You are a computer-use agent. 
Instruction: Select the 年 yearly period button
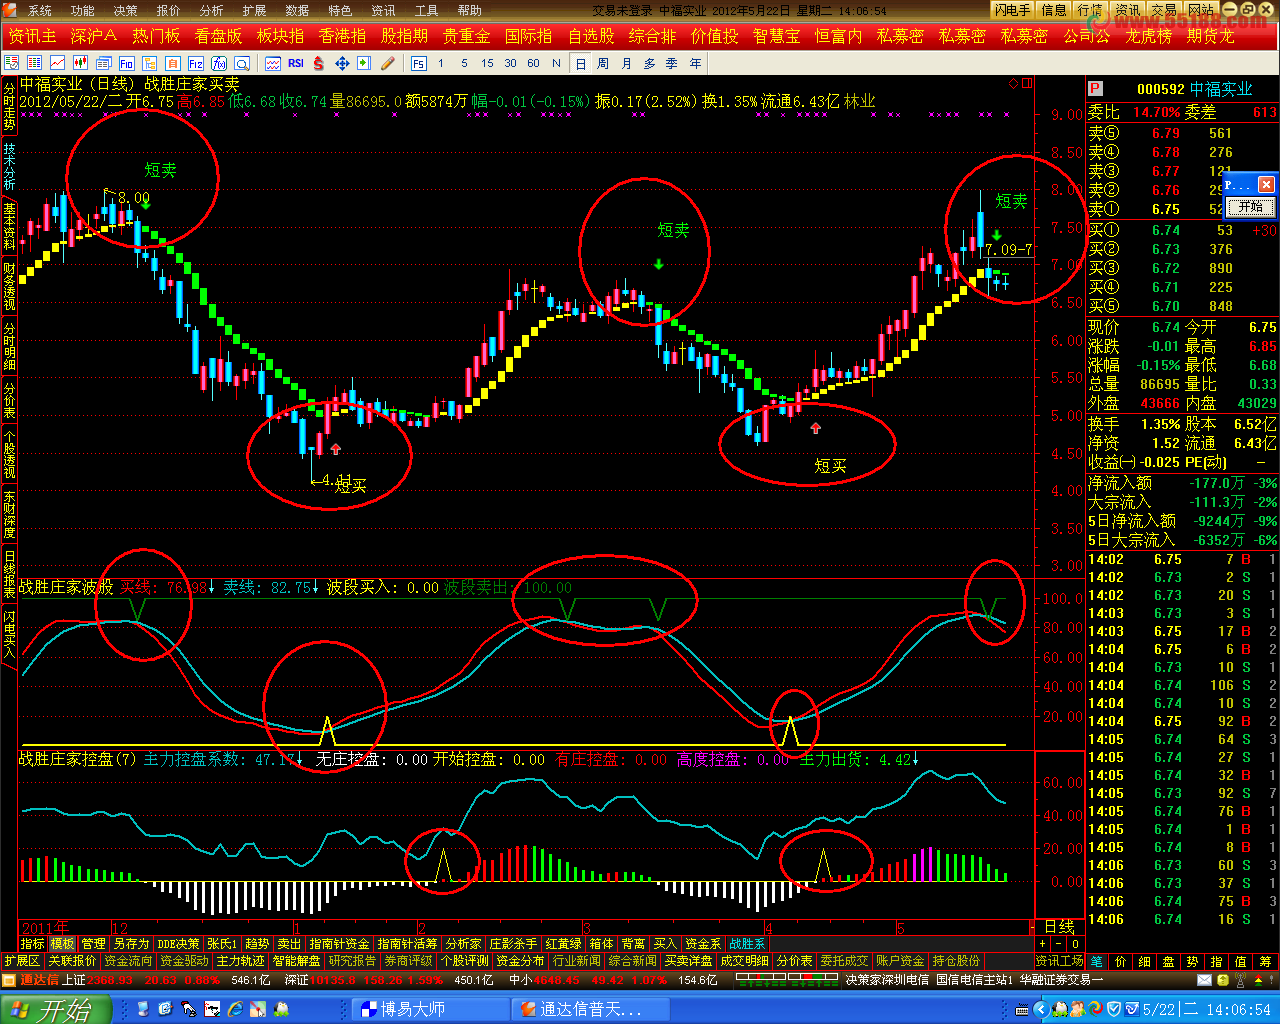(x=695, y=63)
